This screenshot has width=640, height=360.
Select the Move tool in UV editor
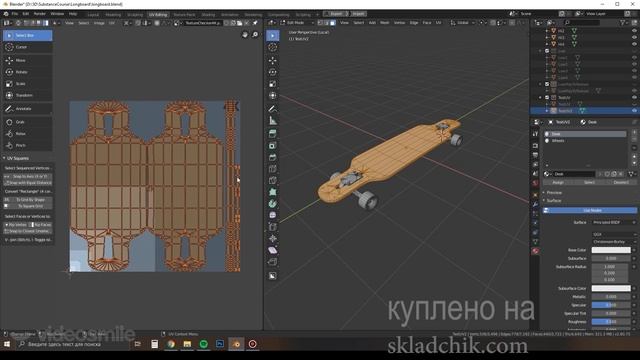coord(27,60)
